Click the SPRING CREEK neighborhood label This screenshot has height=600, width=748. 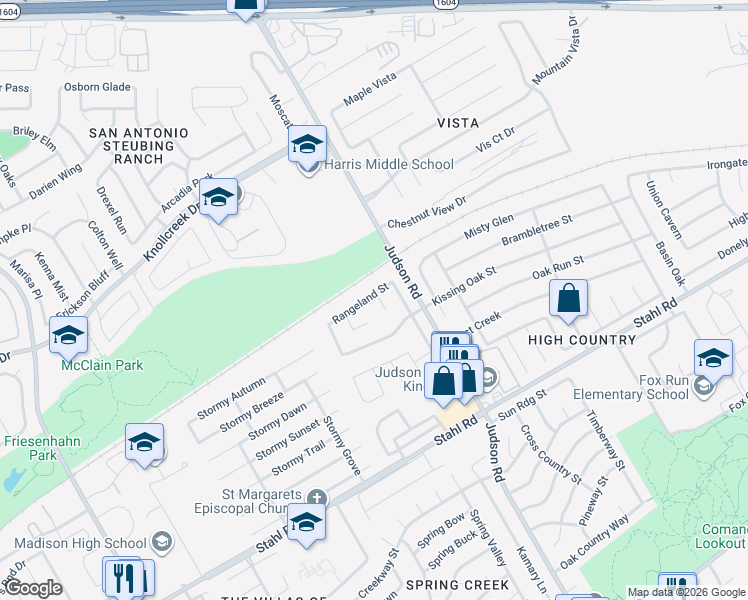457,585
